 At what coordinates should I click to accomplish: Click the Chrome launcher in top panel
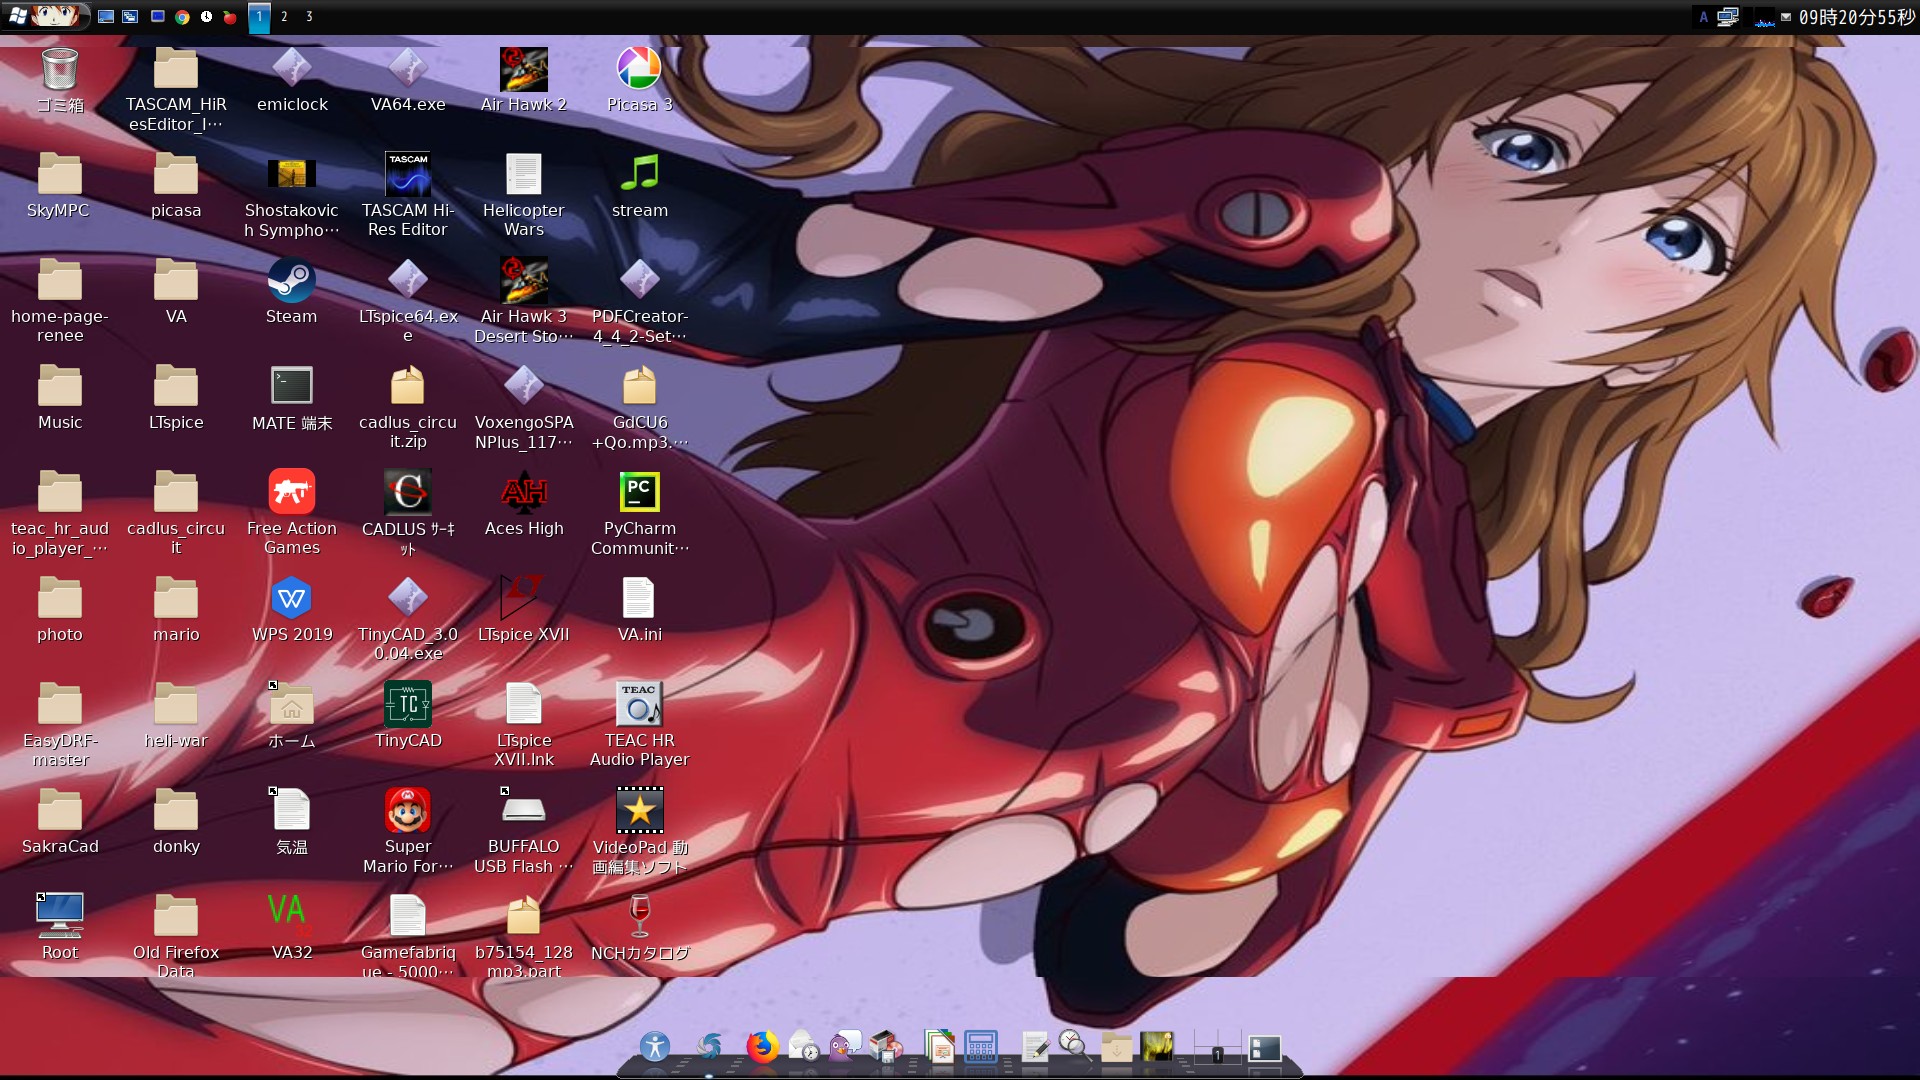pos(182,17)
